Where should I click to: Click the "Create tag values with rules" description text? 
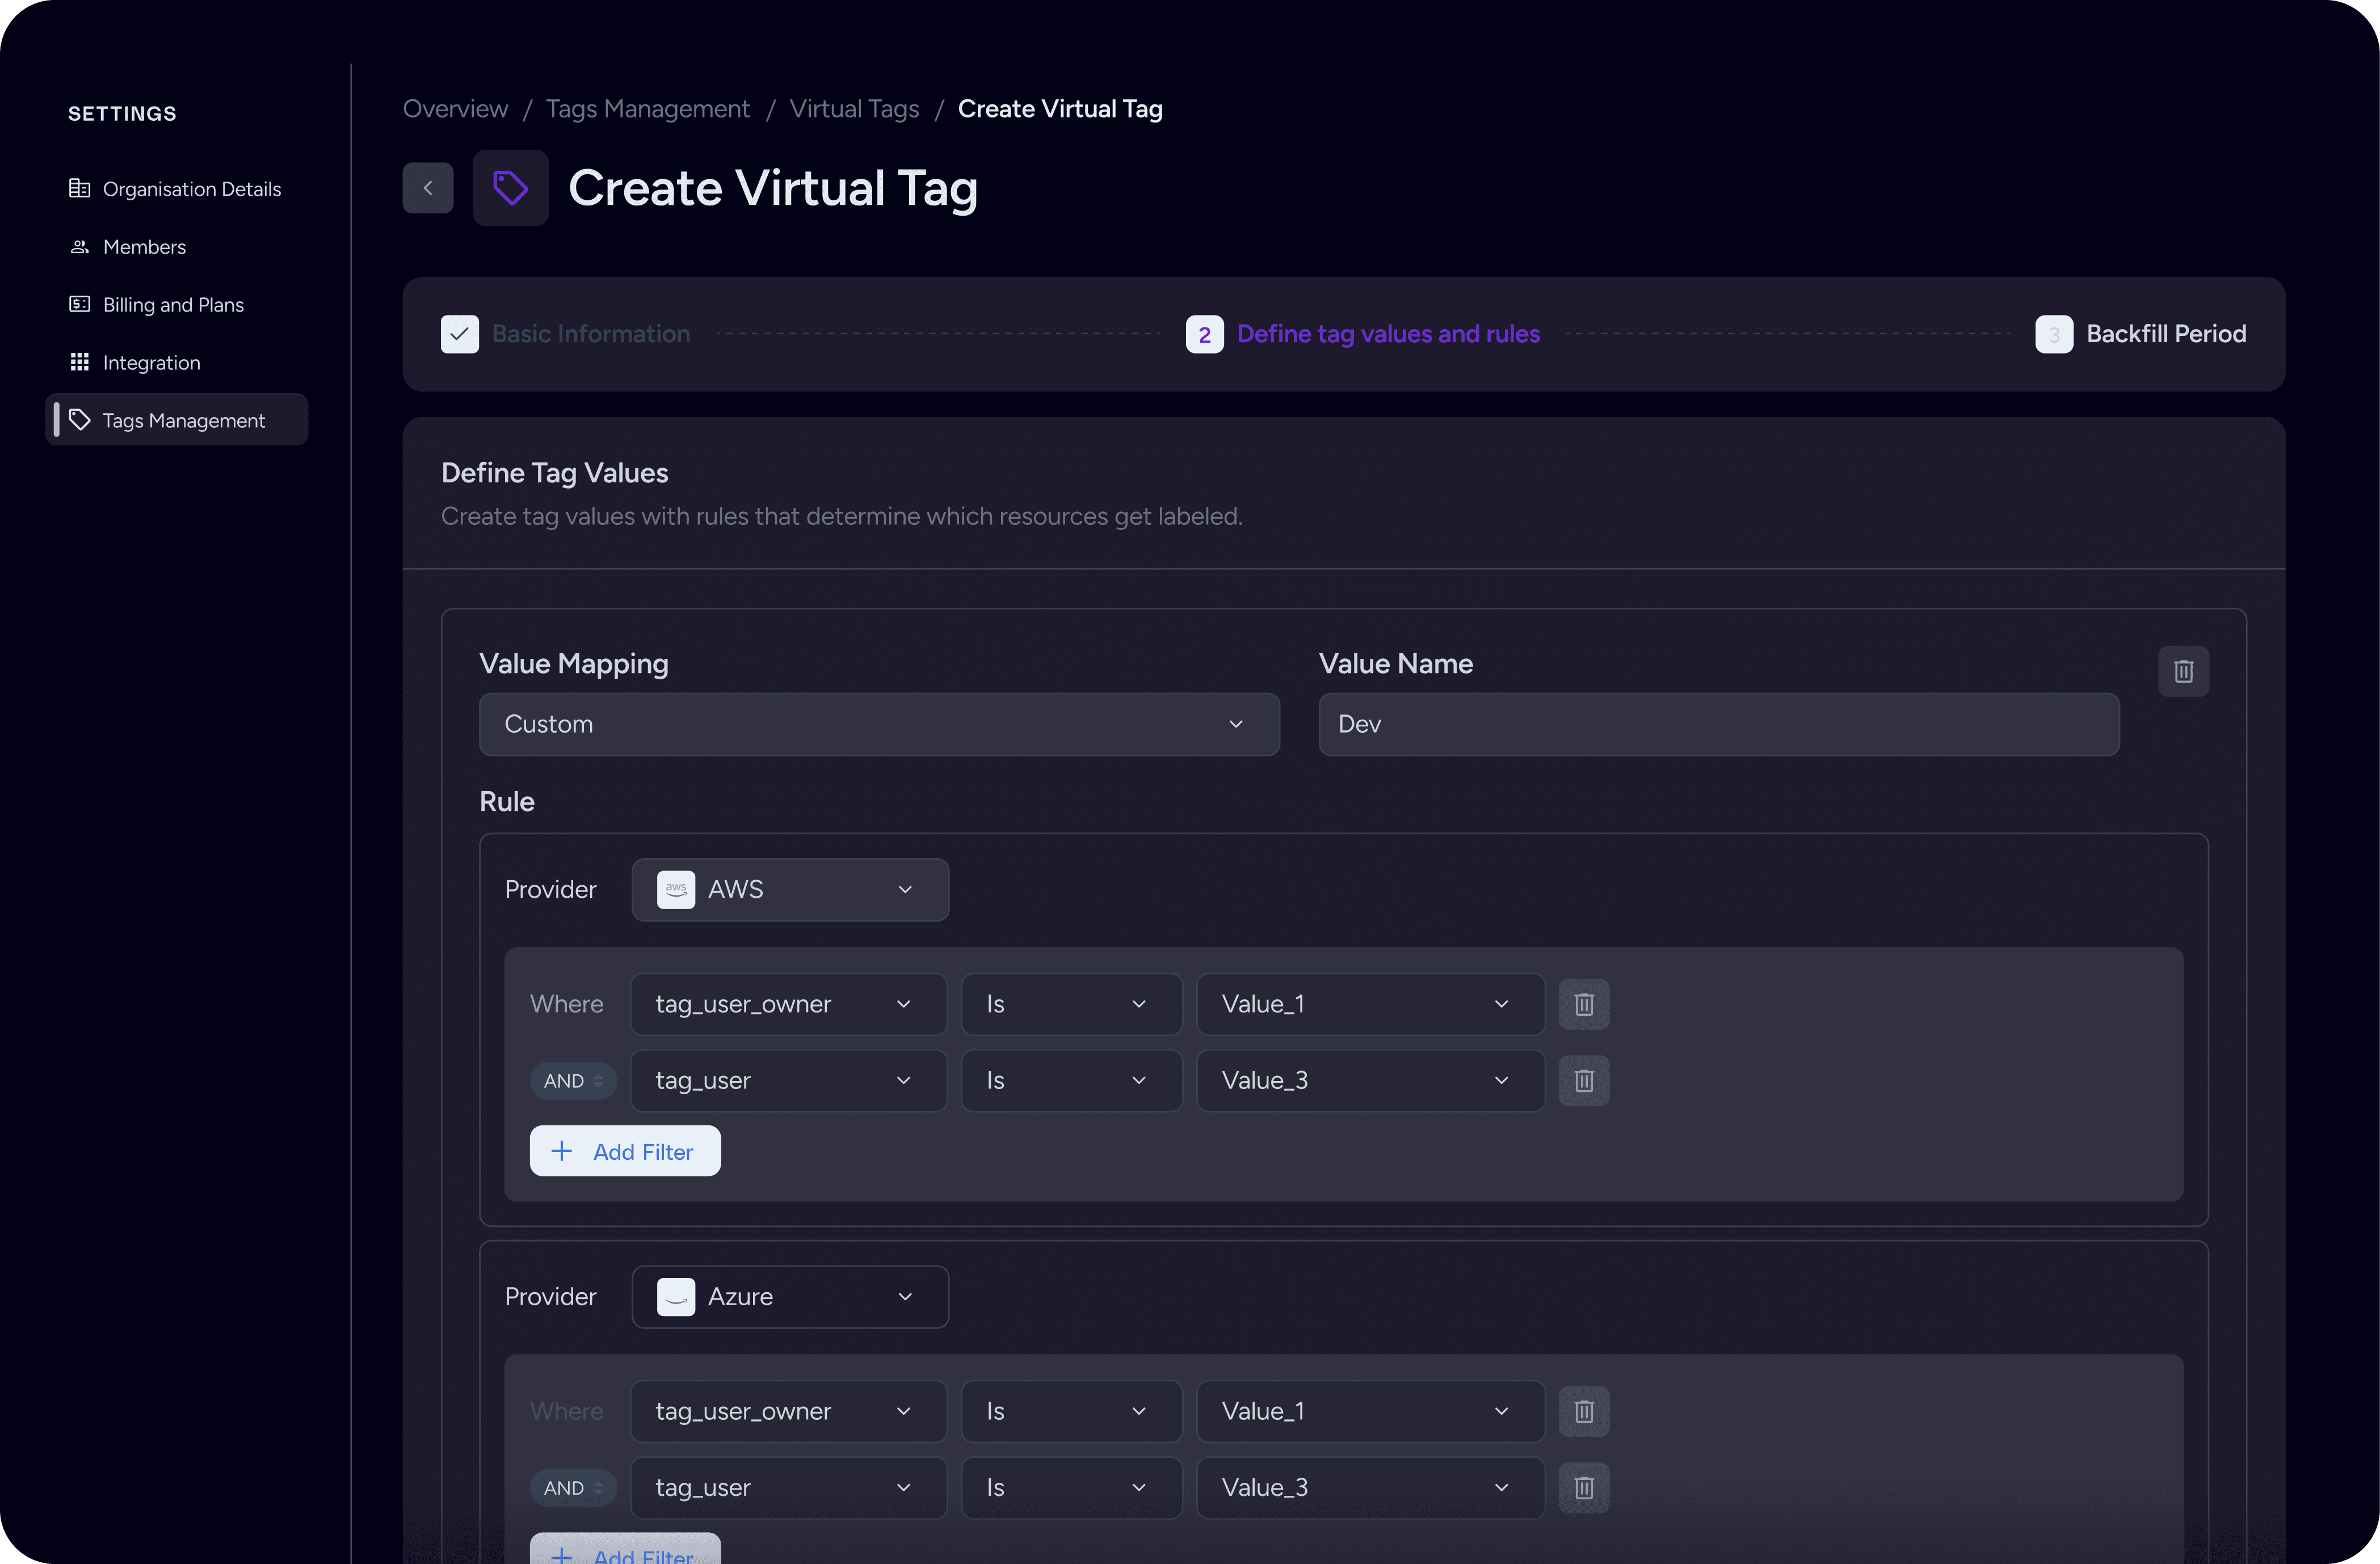[842, 516]
